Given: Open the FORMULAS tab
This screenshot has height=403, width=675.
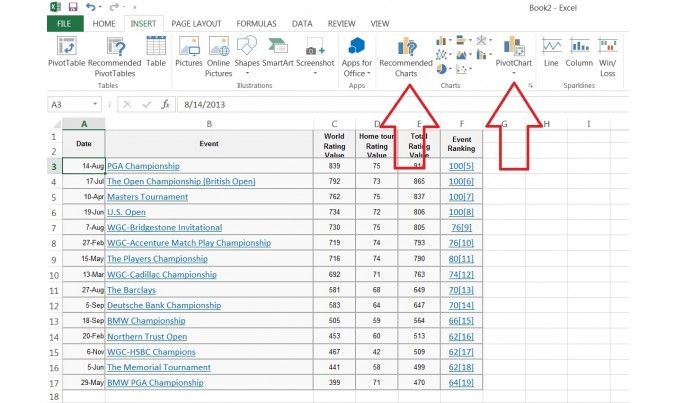Looking at the screenshot, I should tap(257, 24).
